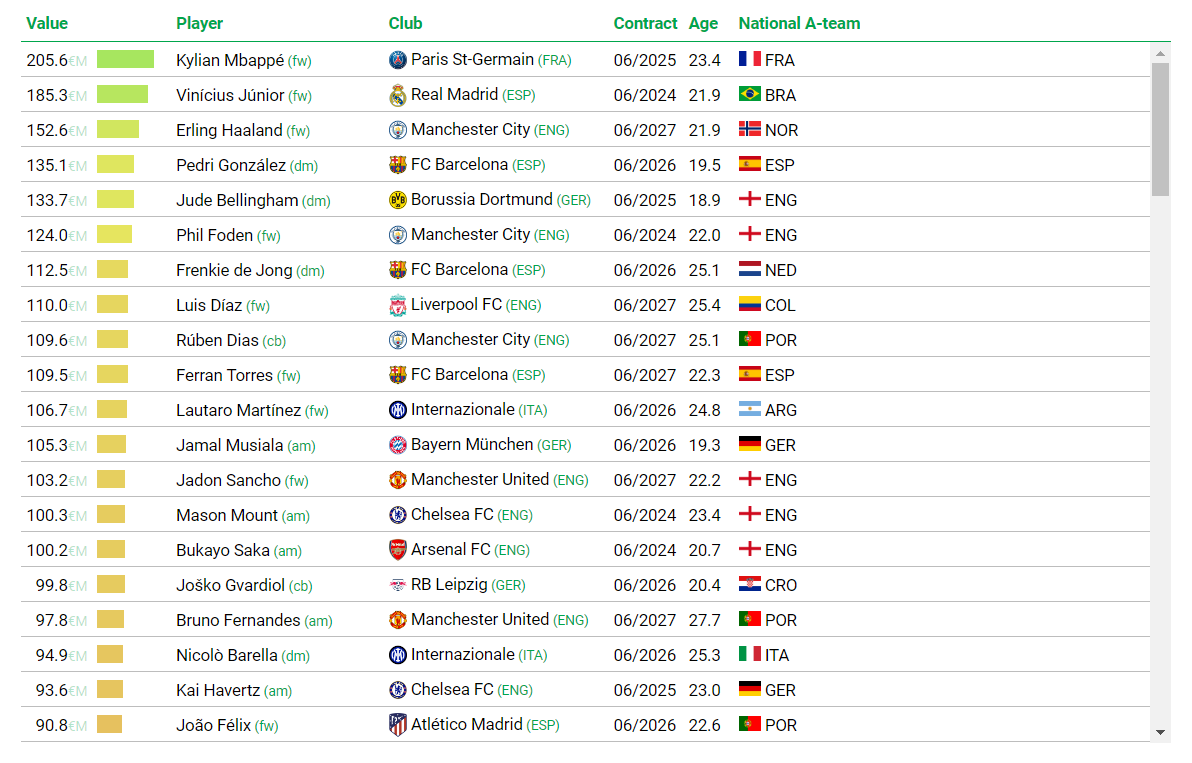Open the Manchester United link for Jadon Sancho

coord(480,480)
